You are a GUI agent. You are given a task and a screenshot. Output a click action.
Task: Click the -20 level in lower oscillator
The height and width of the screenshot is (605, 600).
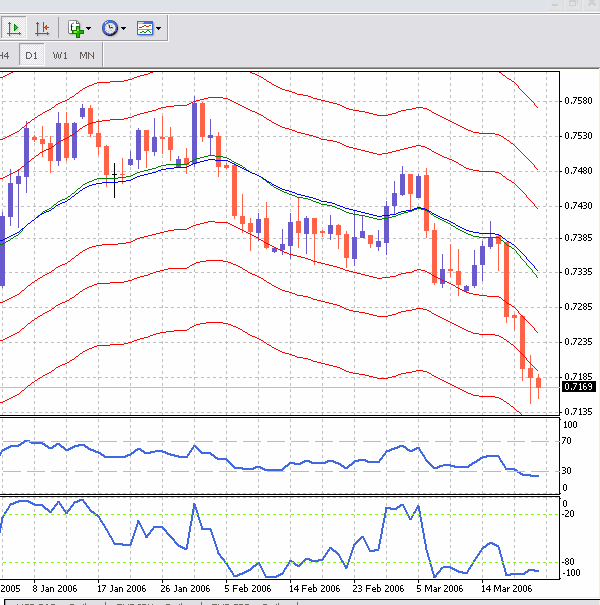point(567,514)
